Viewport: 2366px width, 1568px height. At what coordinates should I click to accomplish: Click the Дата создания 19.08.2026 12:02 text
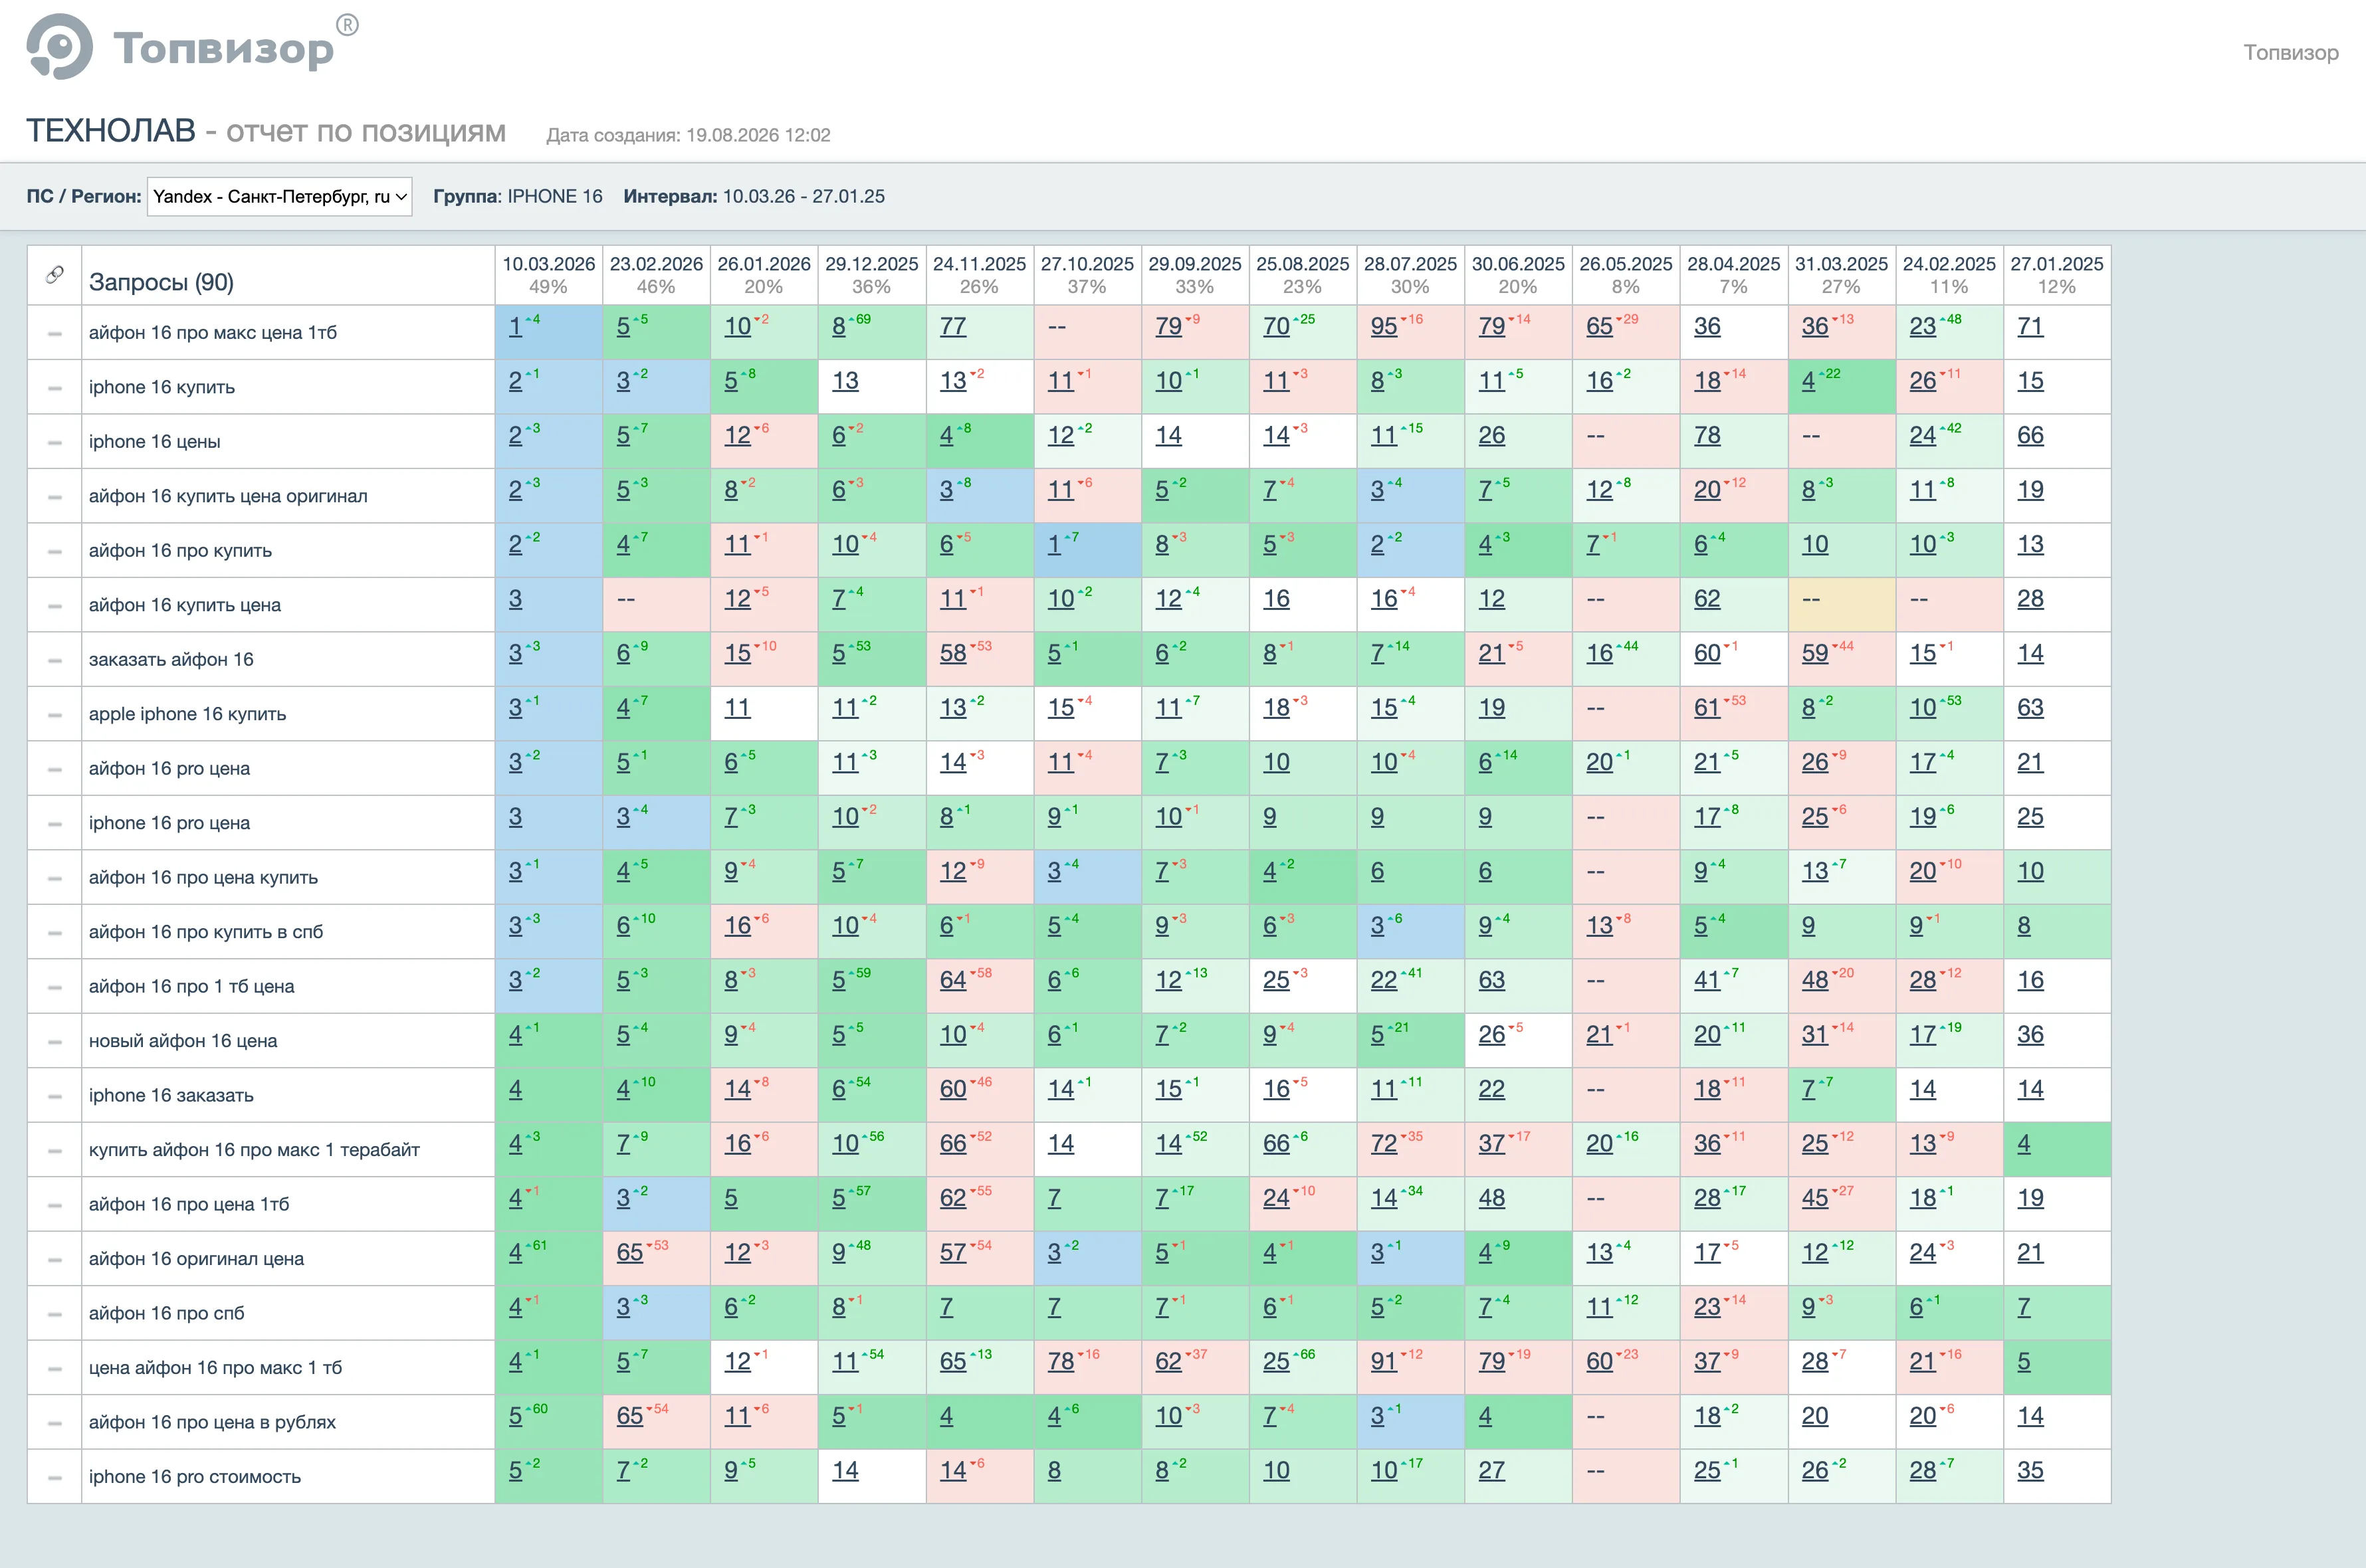(x=688, y=135)
